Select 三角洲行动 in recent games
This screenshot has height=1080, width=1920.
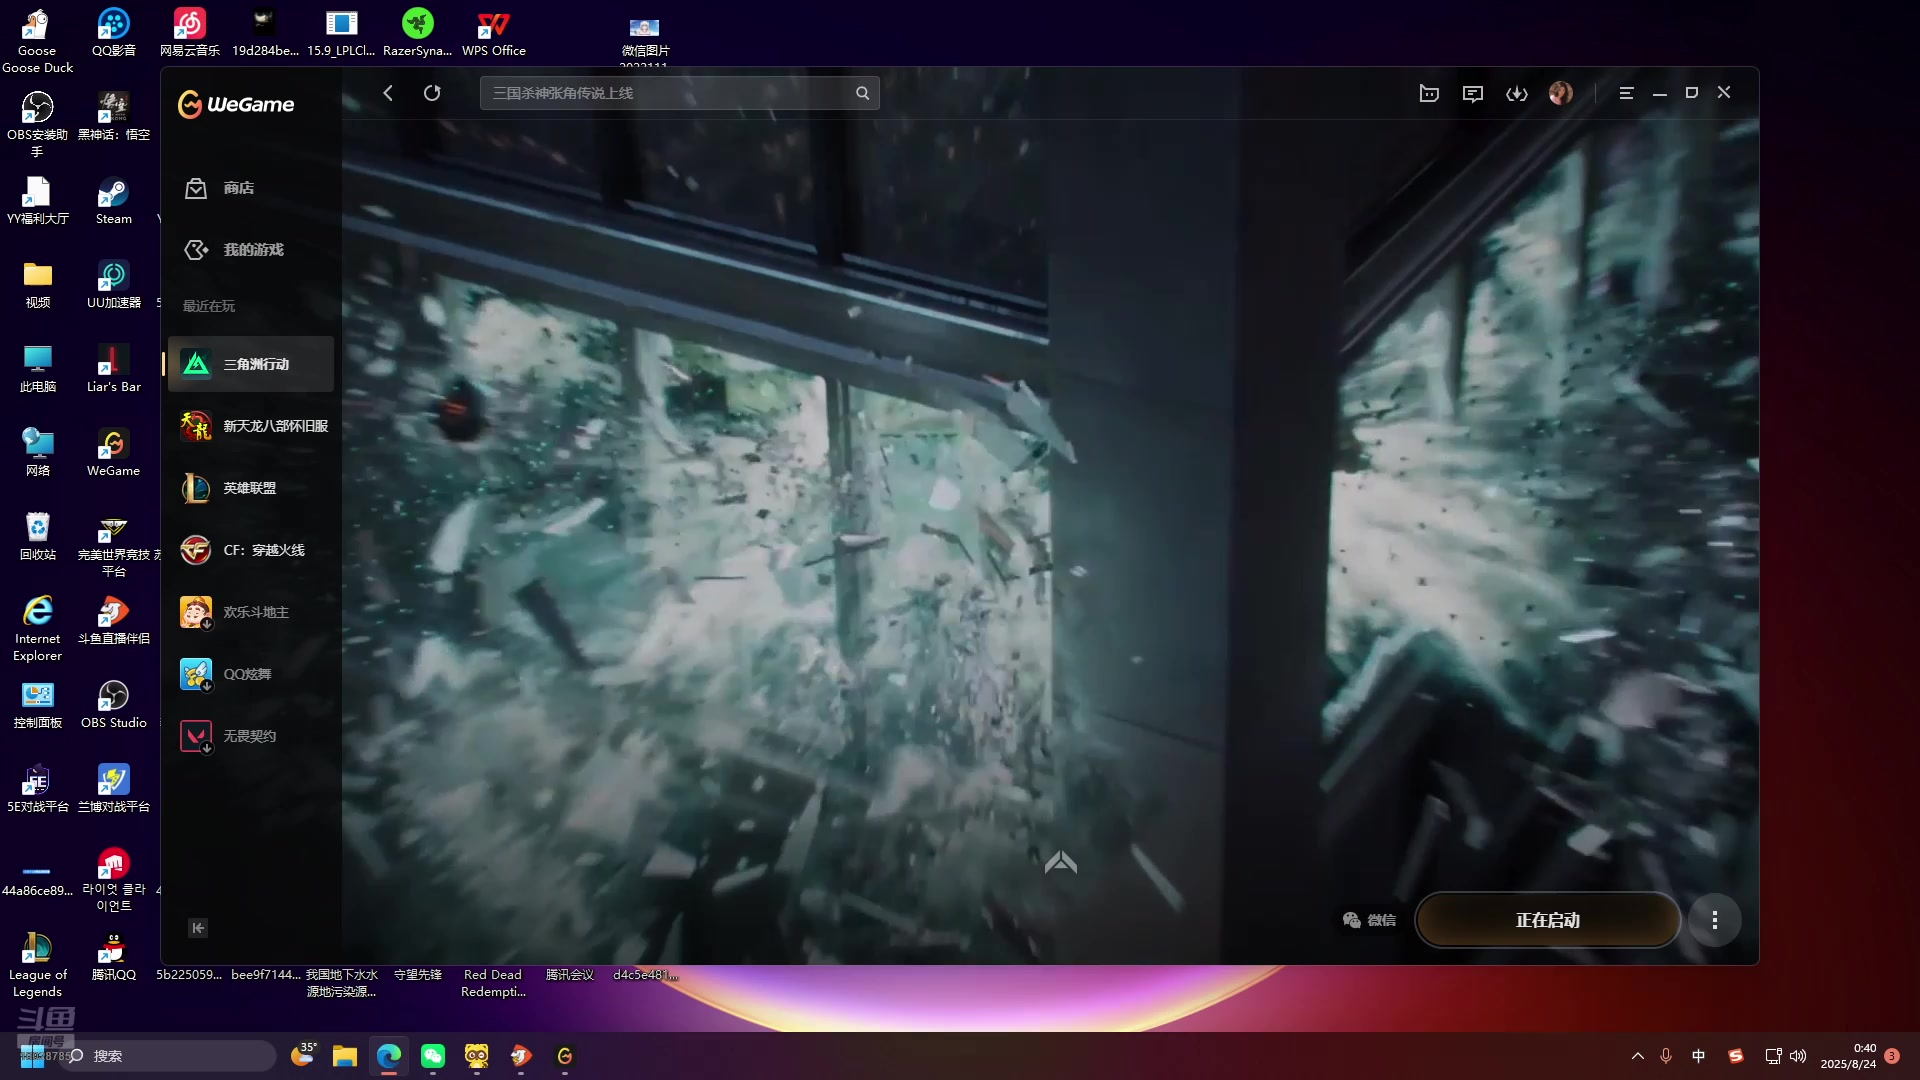[x=251, y=364]
